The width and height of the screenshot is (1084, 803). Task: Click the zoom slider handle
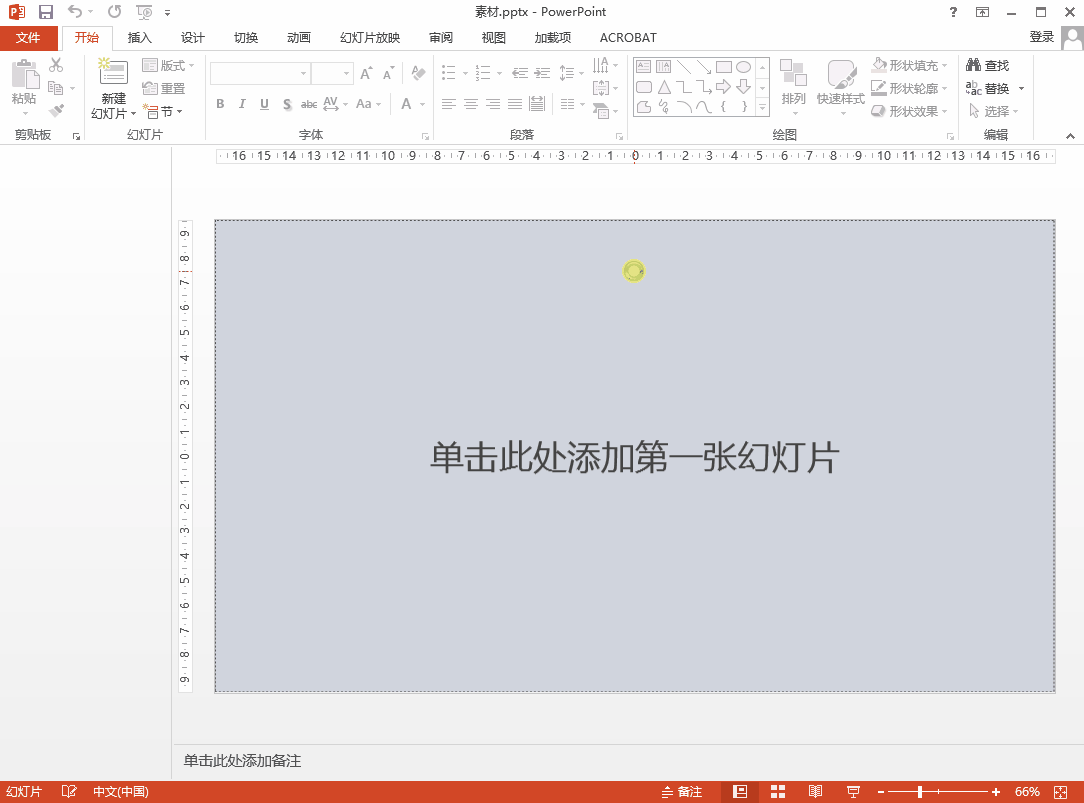[x=919, y=792]
